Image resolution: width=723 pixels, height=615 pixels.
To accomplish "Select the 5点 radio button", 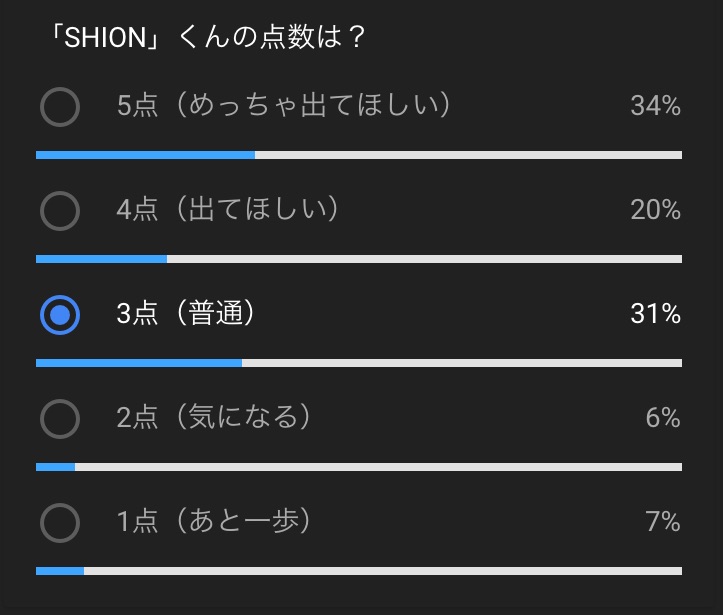I will [60, 107].
